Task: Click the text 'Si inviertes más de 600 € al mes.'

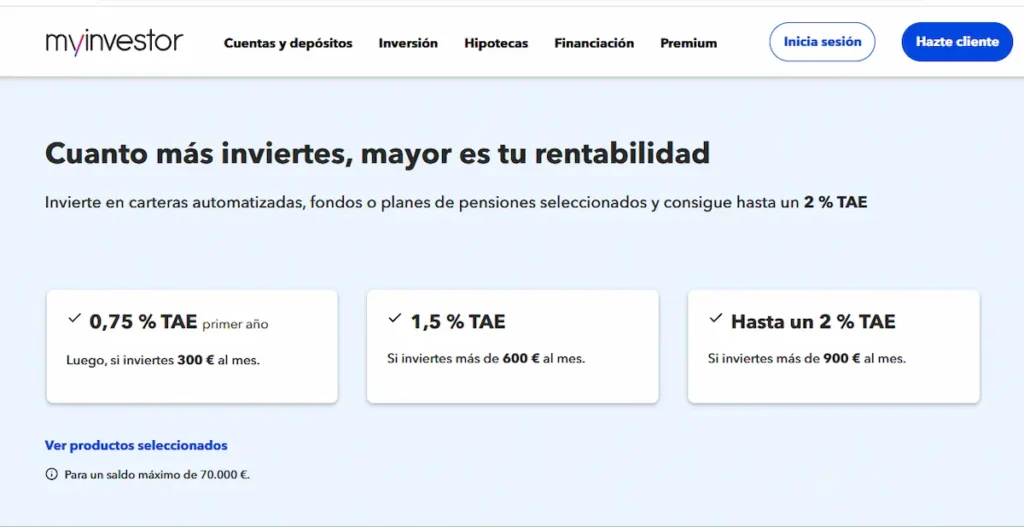Action: [486, 359]
